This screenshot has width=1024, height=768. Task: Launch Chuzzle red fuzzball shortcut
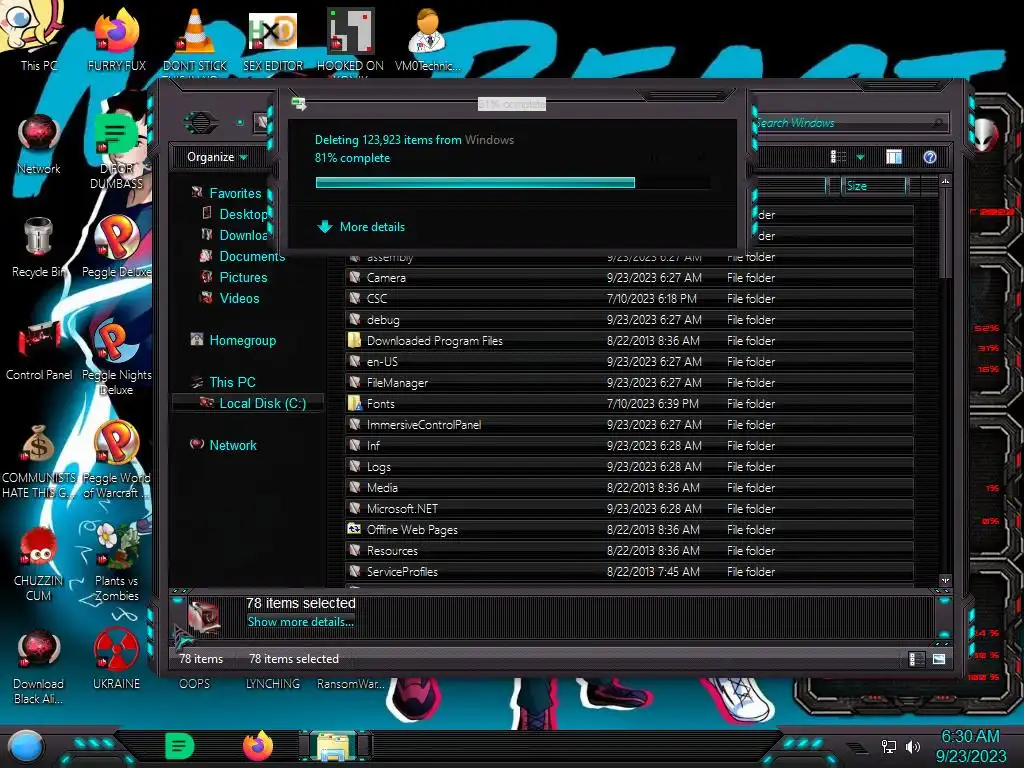39,564
